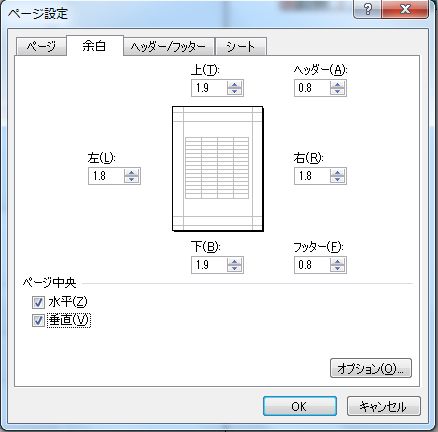Decrease the 下(B) bottom margin value
Image resolution: width=438 pixels, height=432 pixels.
[235, 268]
